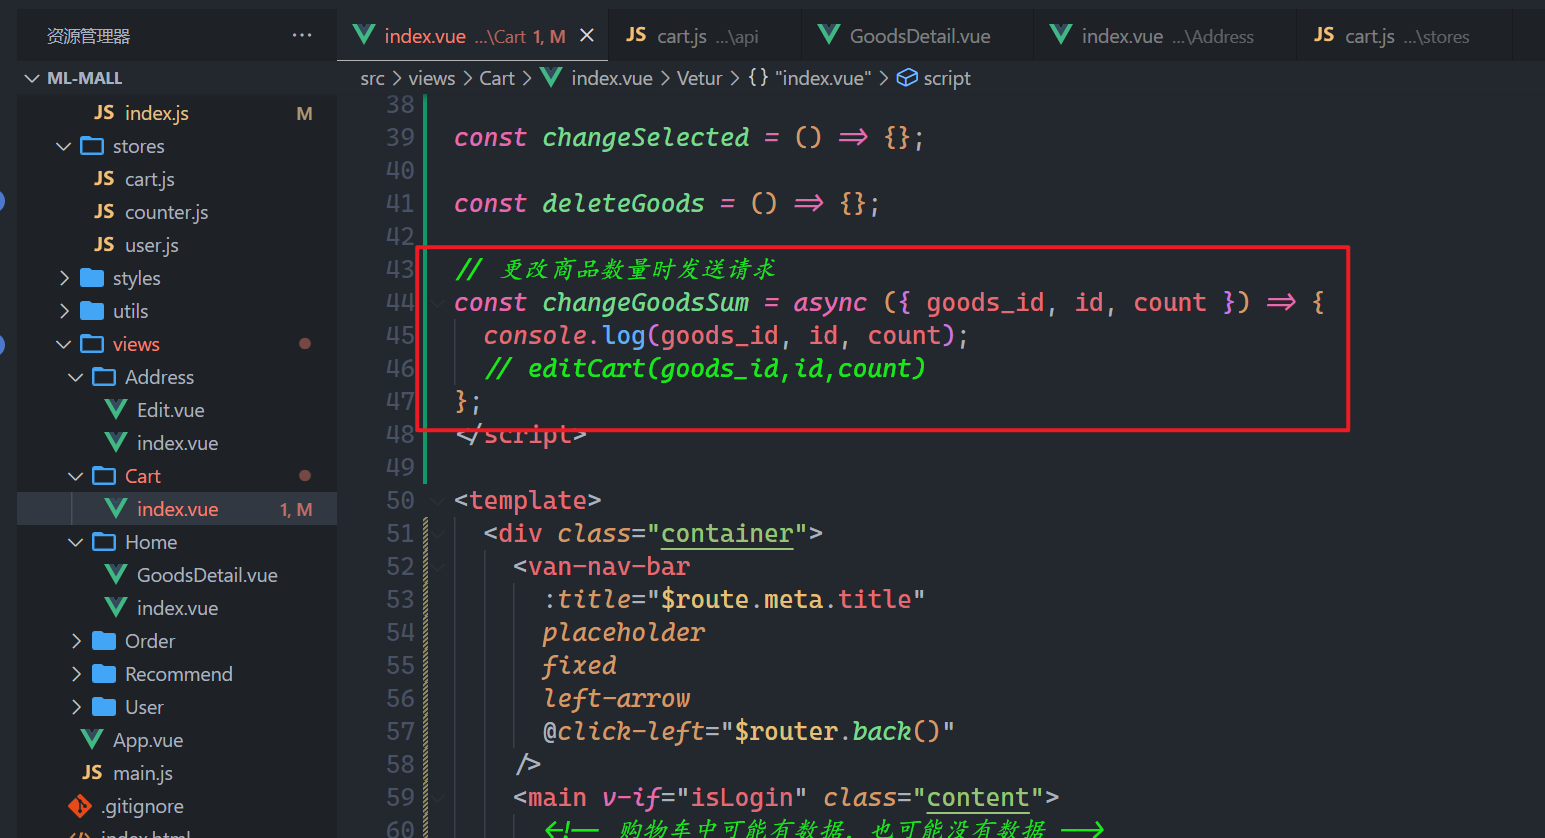1545x838 pixels.
Task: Click breadcrumb 'views'
Action: click(431, 78)
